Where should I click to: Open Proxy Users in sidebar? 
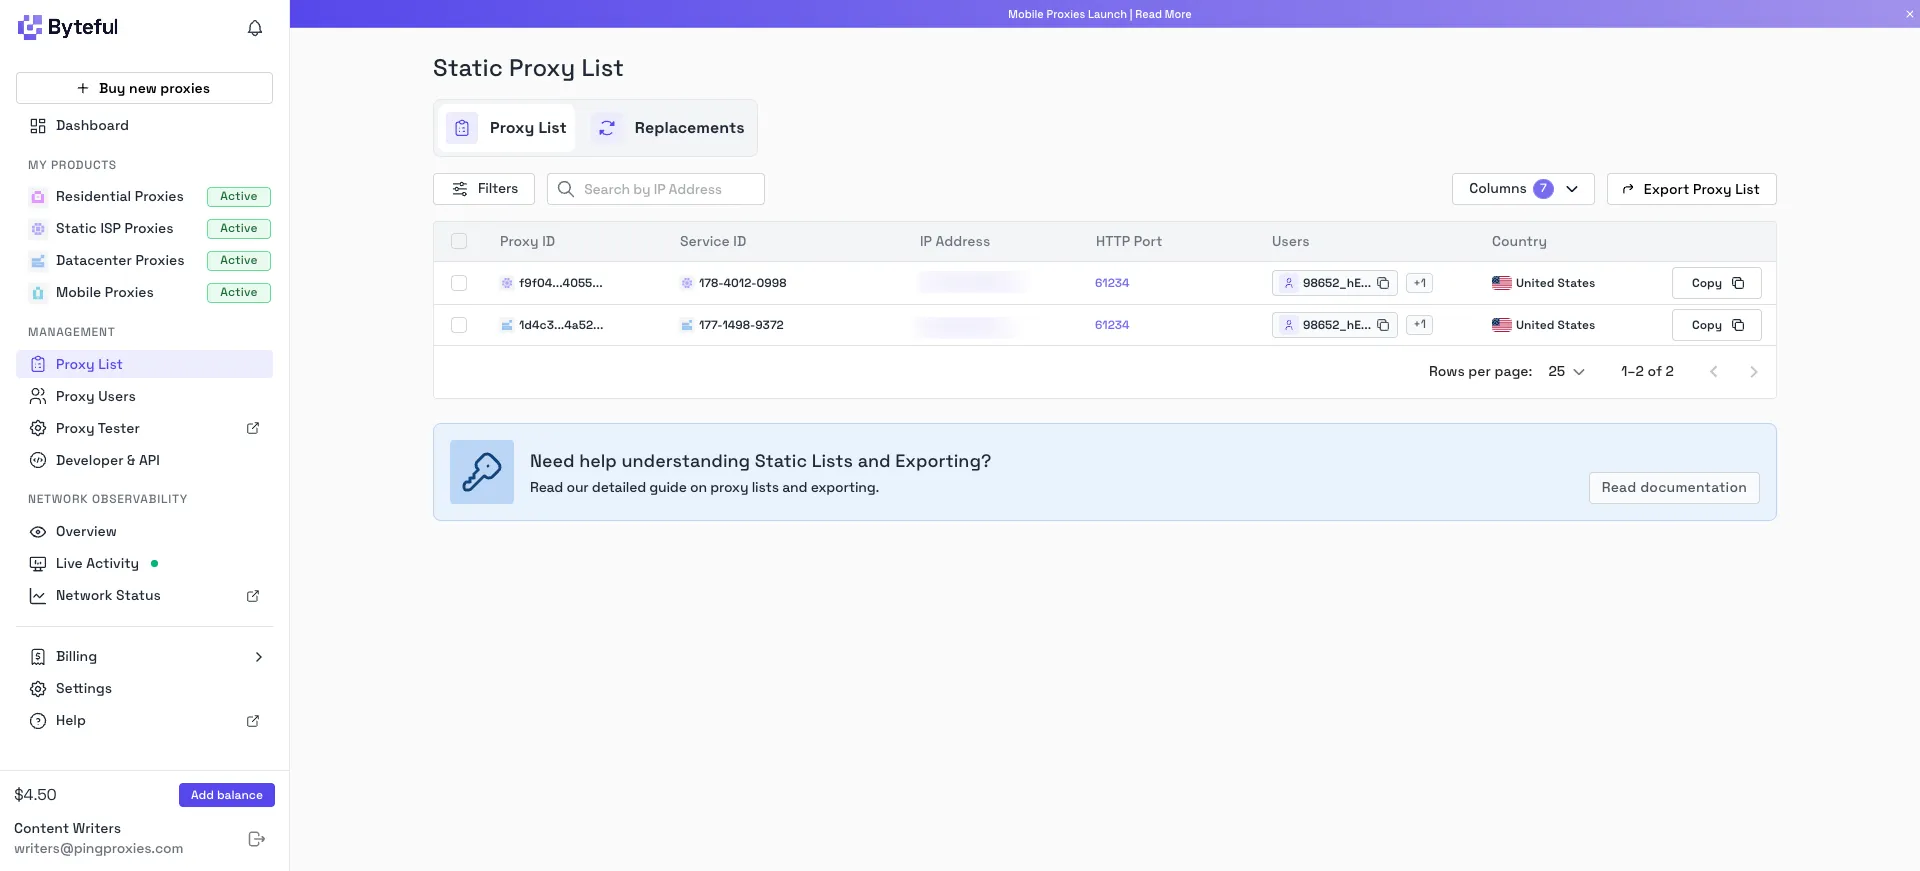[x=144, y=396]
